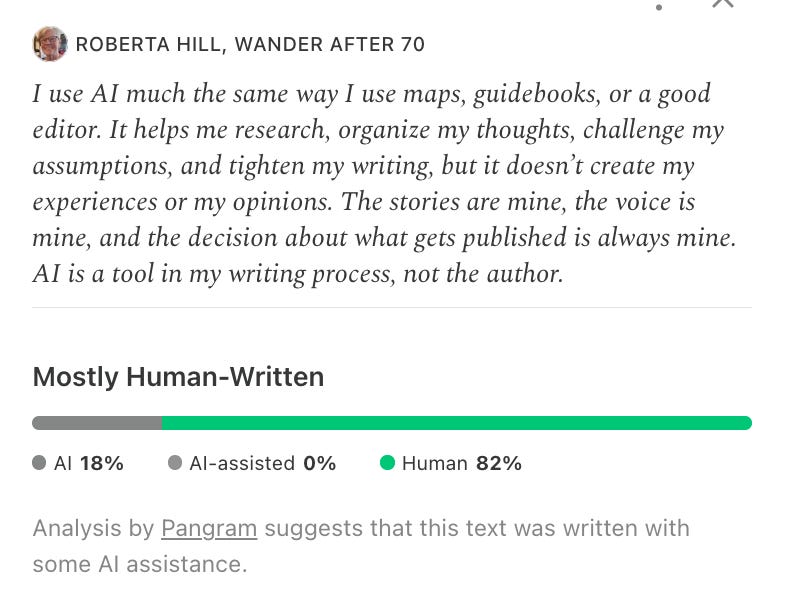Screen dimensions: 788x608
Task: Click the author name Roberta Hill, Wander After 70
Action: pos(250,44)
